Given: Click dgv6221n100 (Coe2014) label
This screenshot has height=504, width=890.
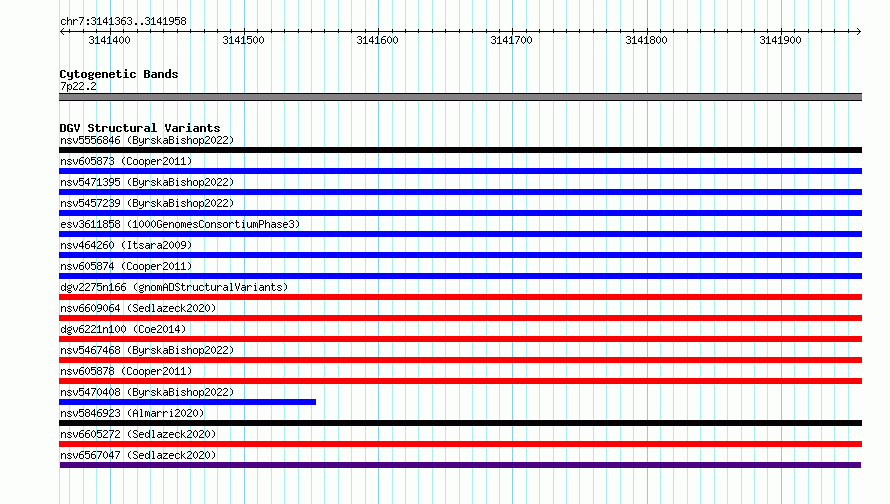Looking at the screenshot, I should click(123, 329).
